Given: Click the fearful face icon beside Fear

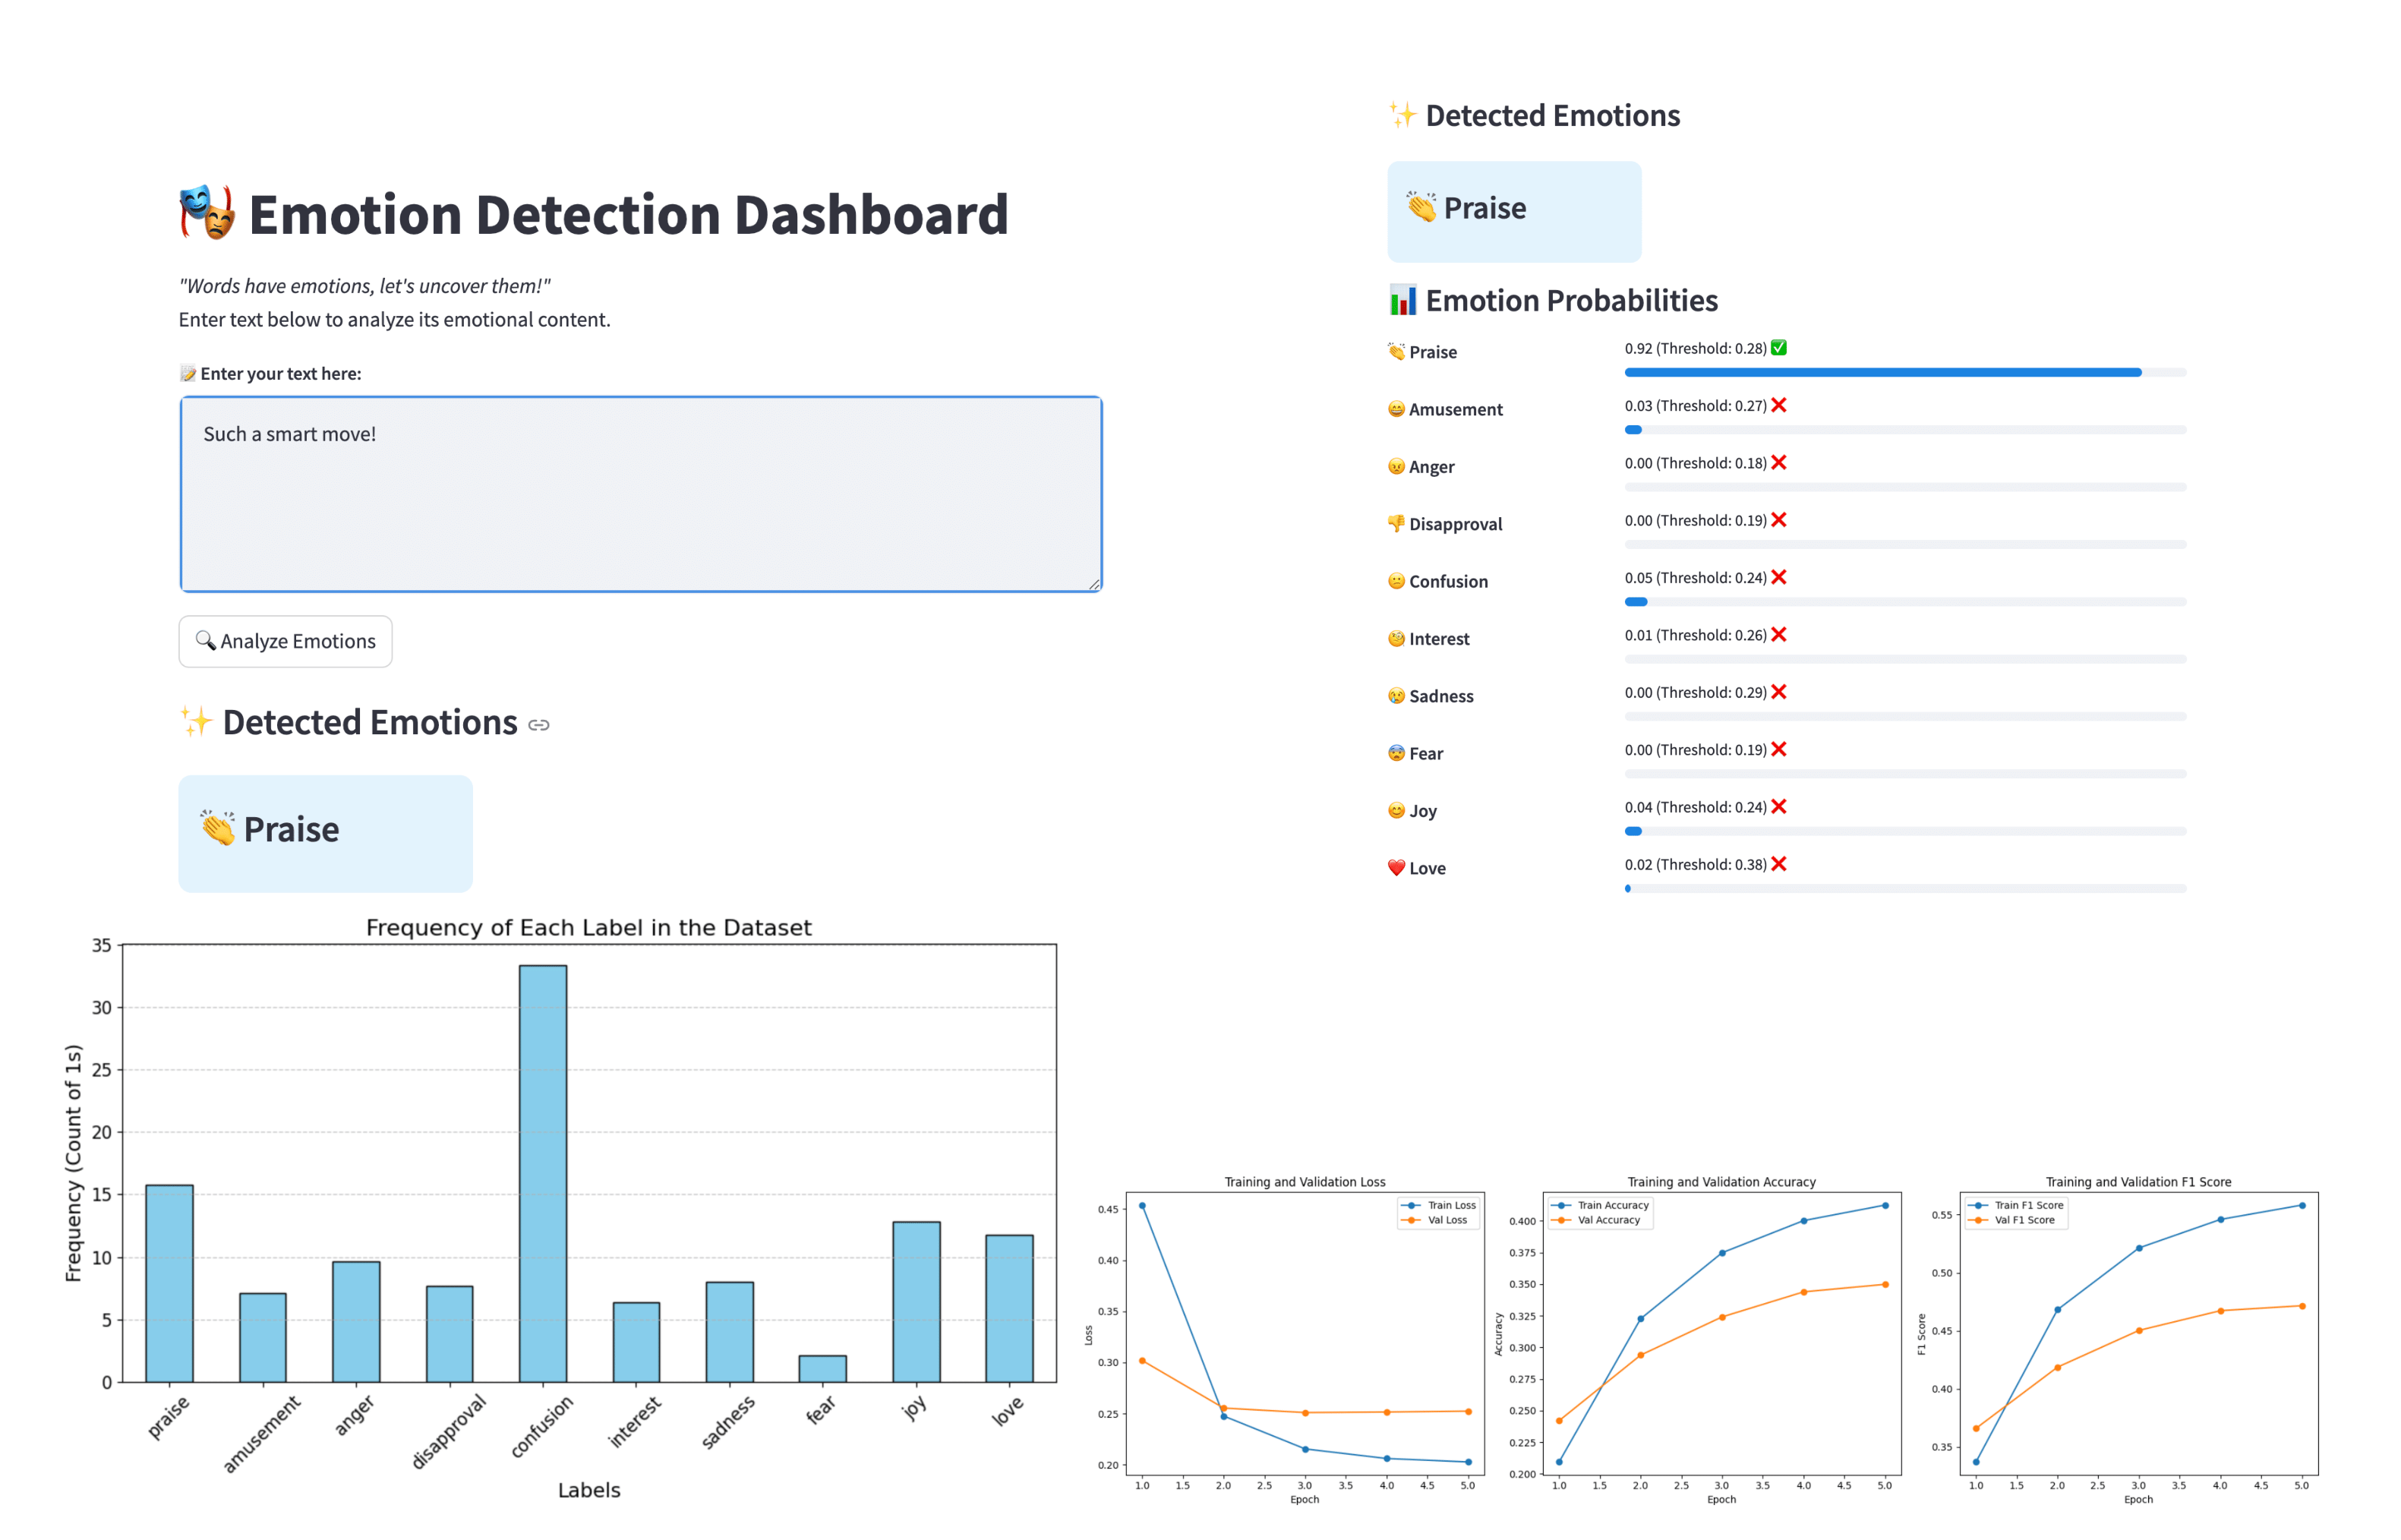Looking at the screenshot, I should 1396,753.
